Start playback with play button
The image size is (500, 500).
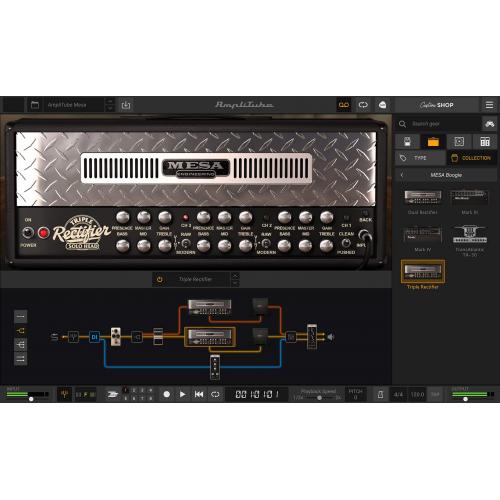coord(183,394)
